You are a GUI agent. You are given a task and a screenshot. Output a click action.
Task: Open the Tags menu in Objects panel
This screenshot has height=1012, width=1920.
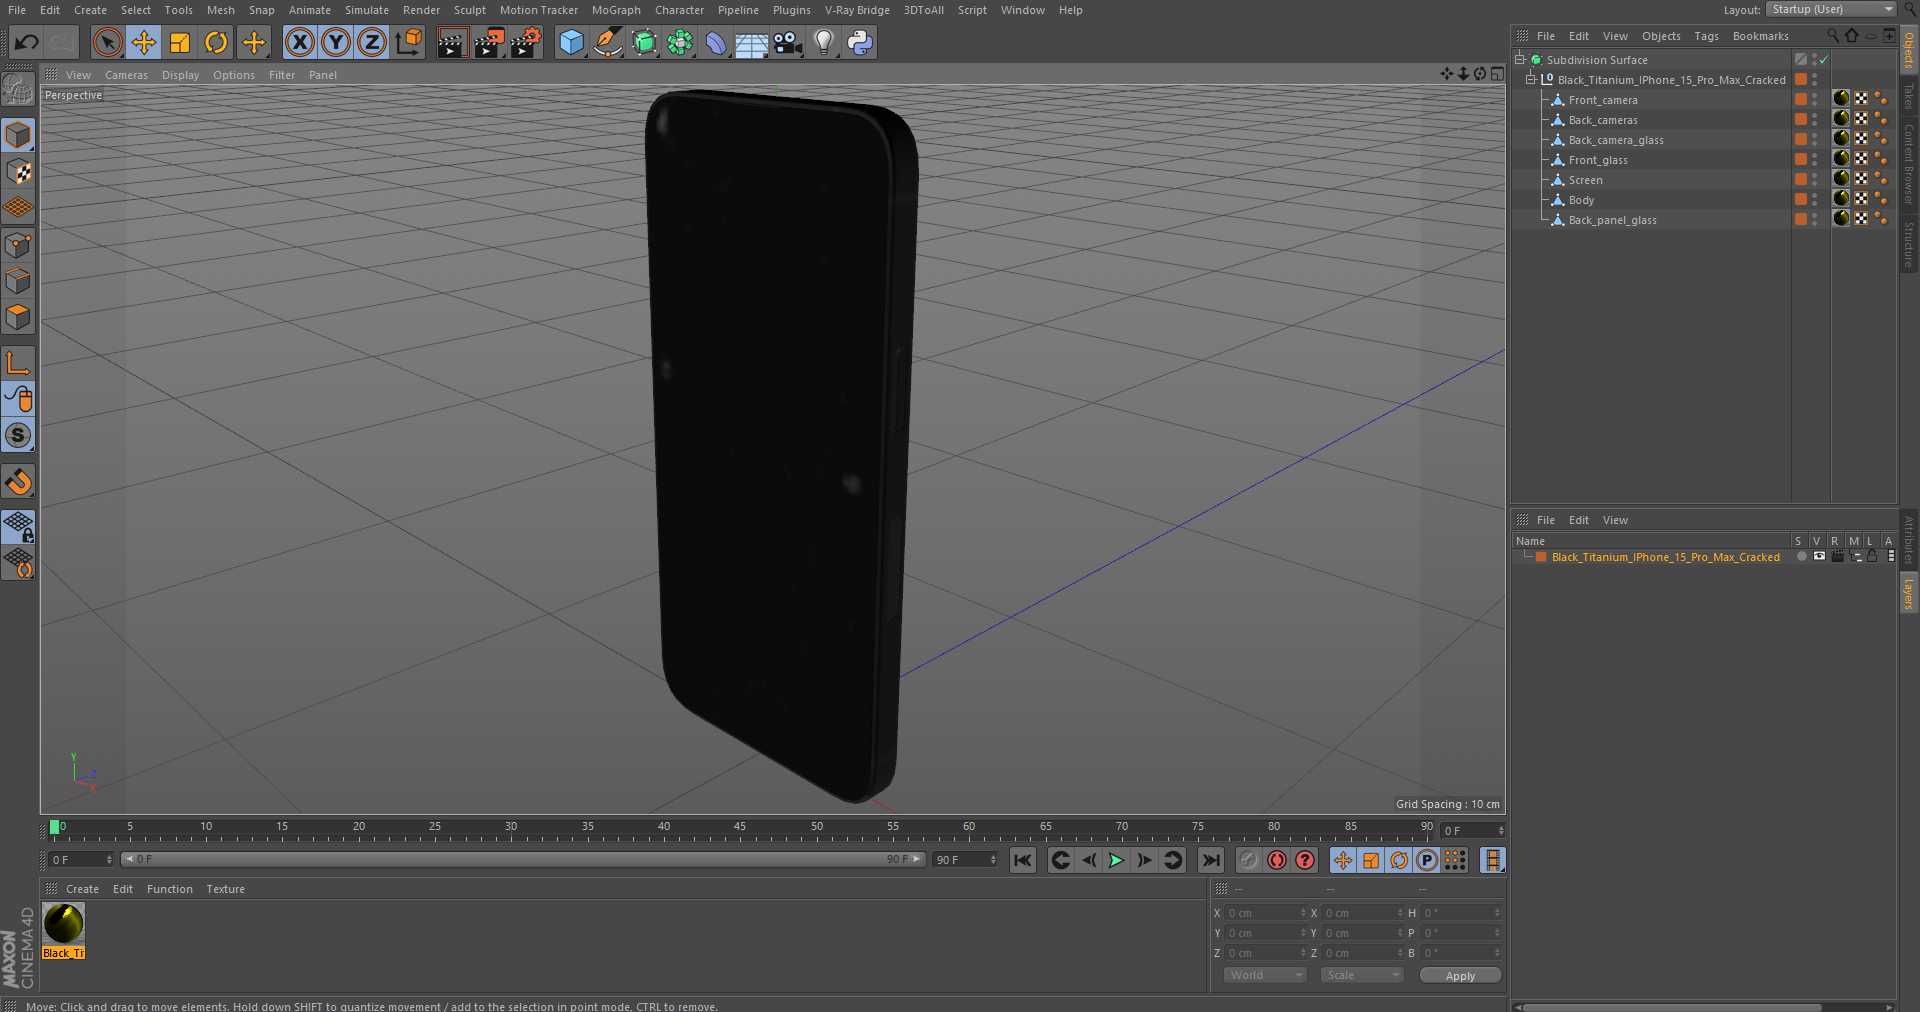click(x=1706, y=36)
